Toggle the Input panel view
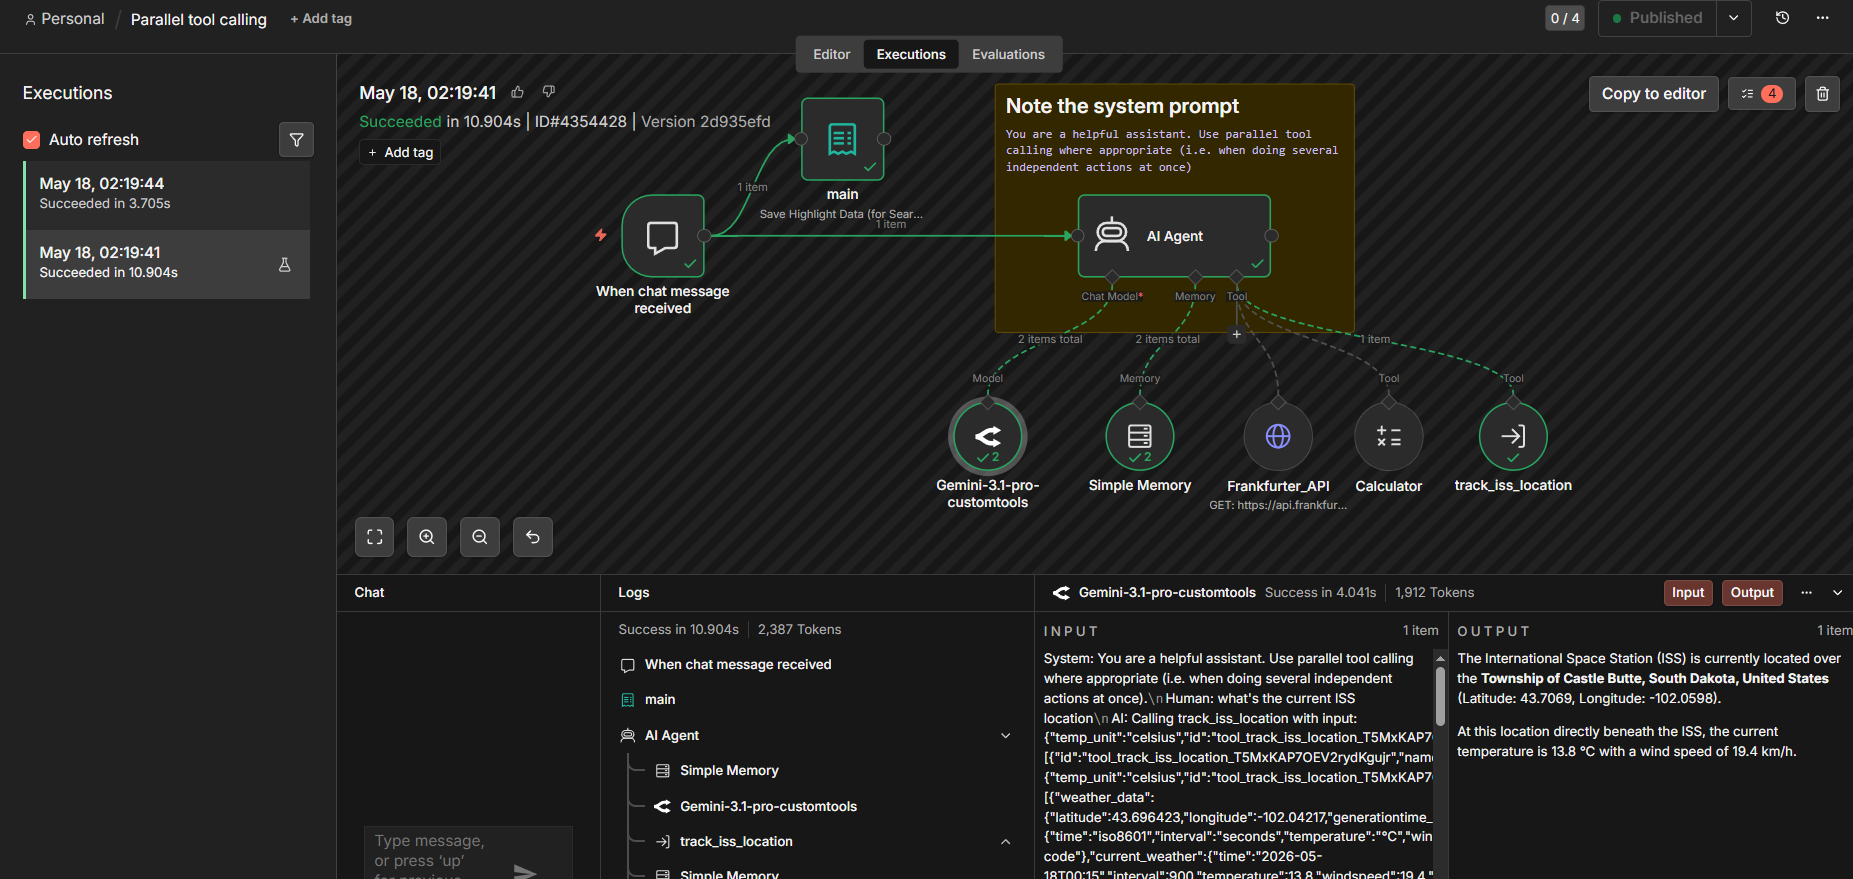 pyautogui.click(x=1688, y=593)
